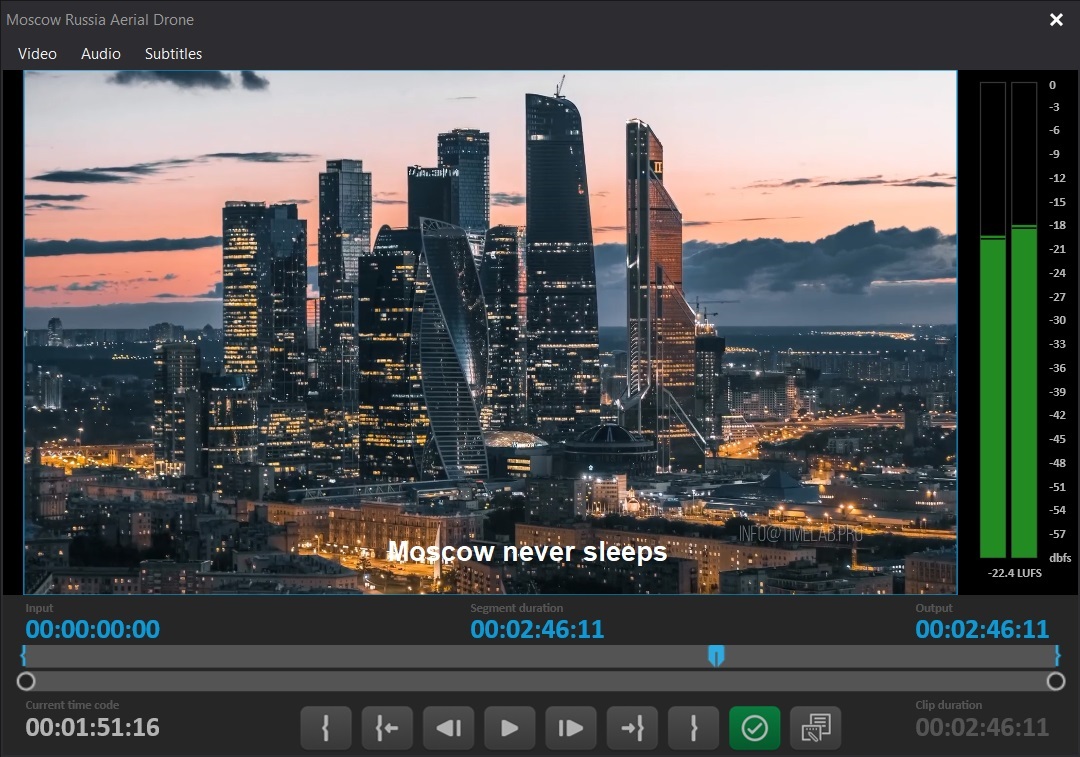Click the right circular range handle
The image size is (1080, 757).
[x=1056, y=681]
